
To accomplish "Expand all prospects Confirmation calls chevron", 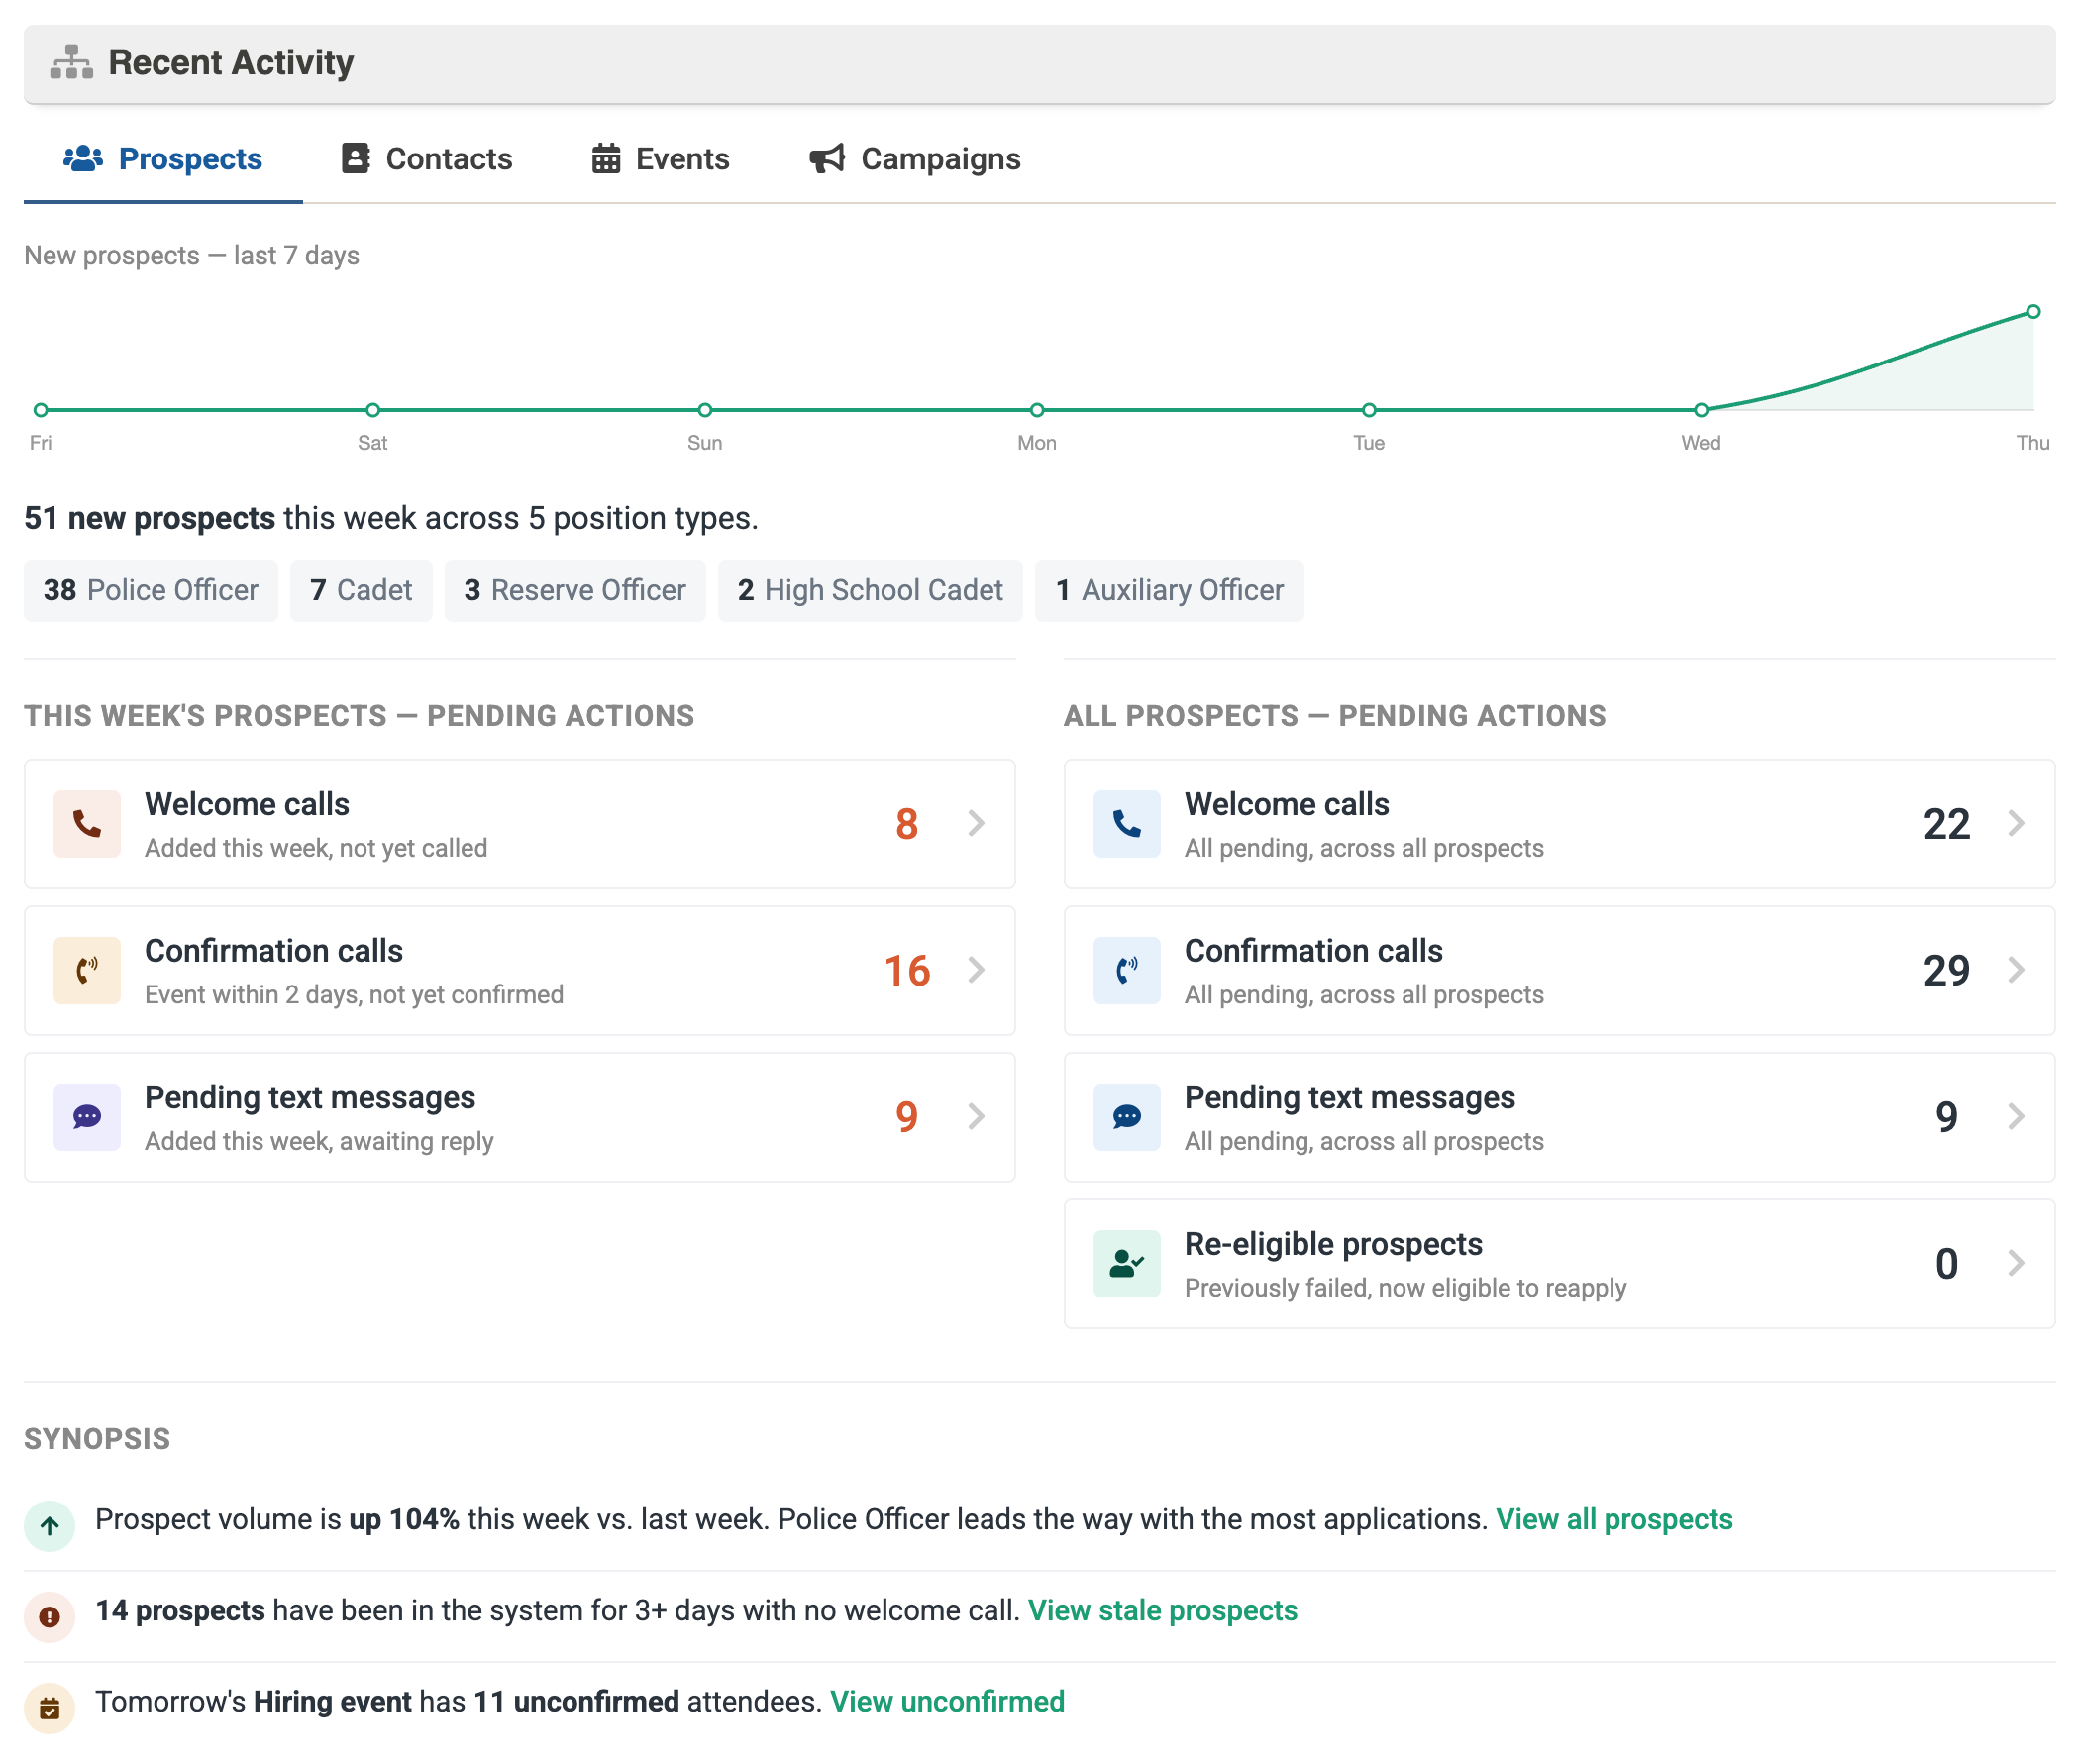I will click(2017, 970).
